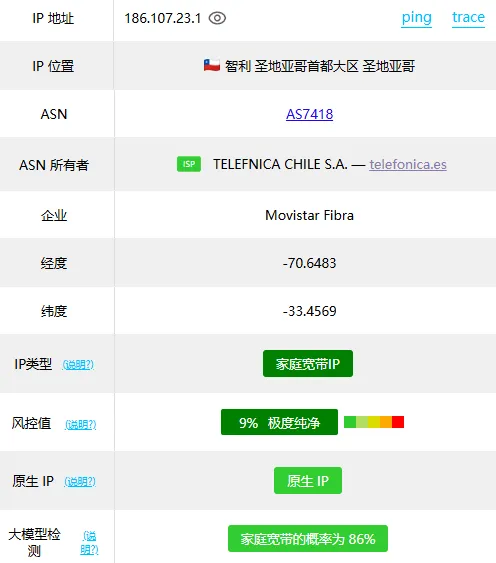Viewport: 496px width, 563px height.
Task: Open the 说明 link next to 原生 IP
Action: pyautogui.click(x=80, y=481)
